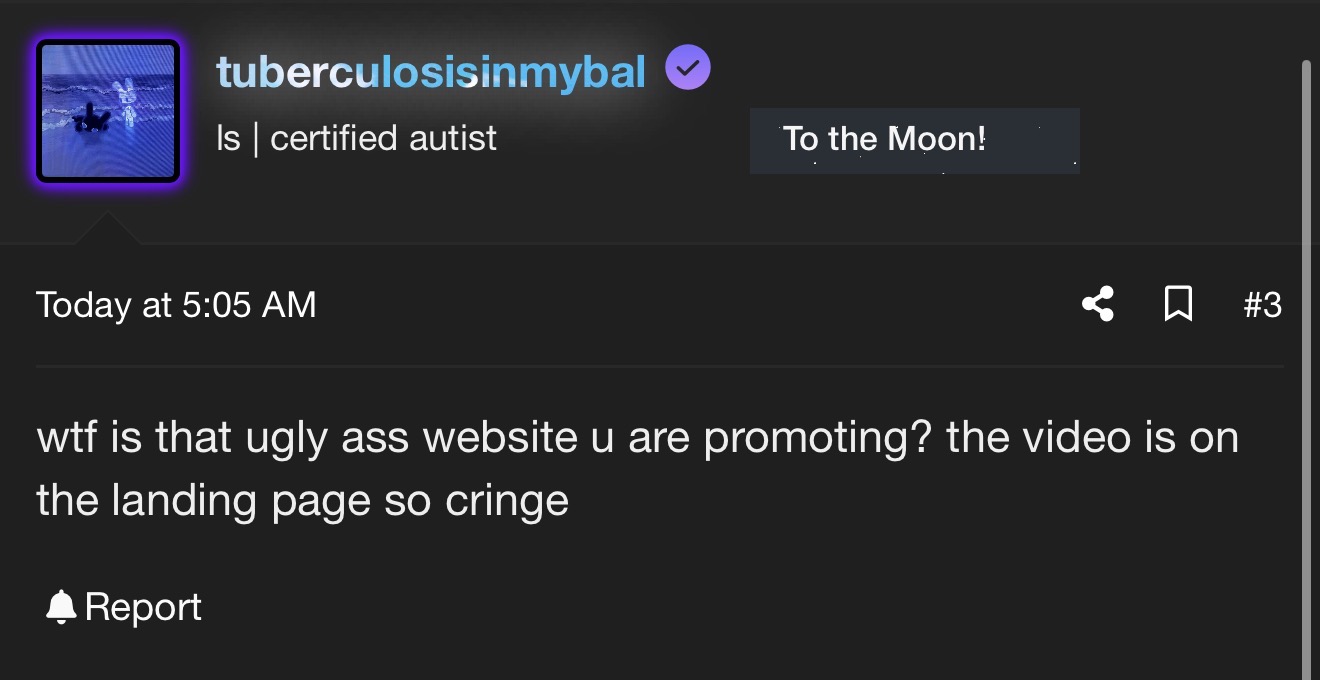Screen dimensions: 1320x680
Task: Click the To the Moon! banner
Action: tap(914, 141)
